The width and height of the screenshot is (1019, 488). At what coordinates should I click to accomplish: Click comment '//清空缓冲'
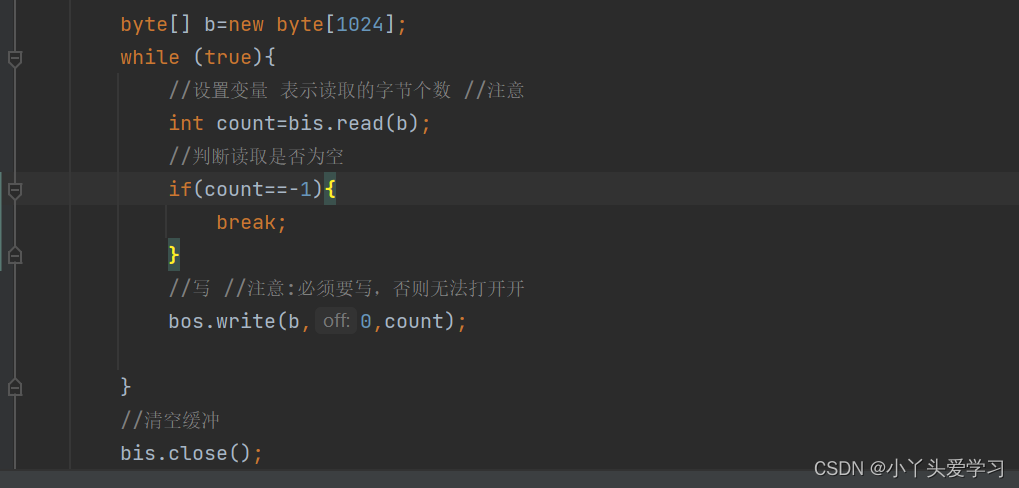[x=170, y=420]
